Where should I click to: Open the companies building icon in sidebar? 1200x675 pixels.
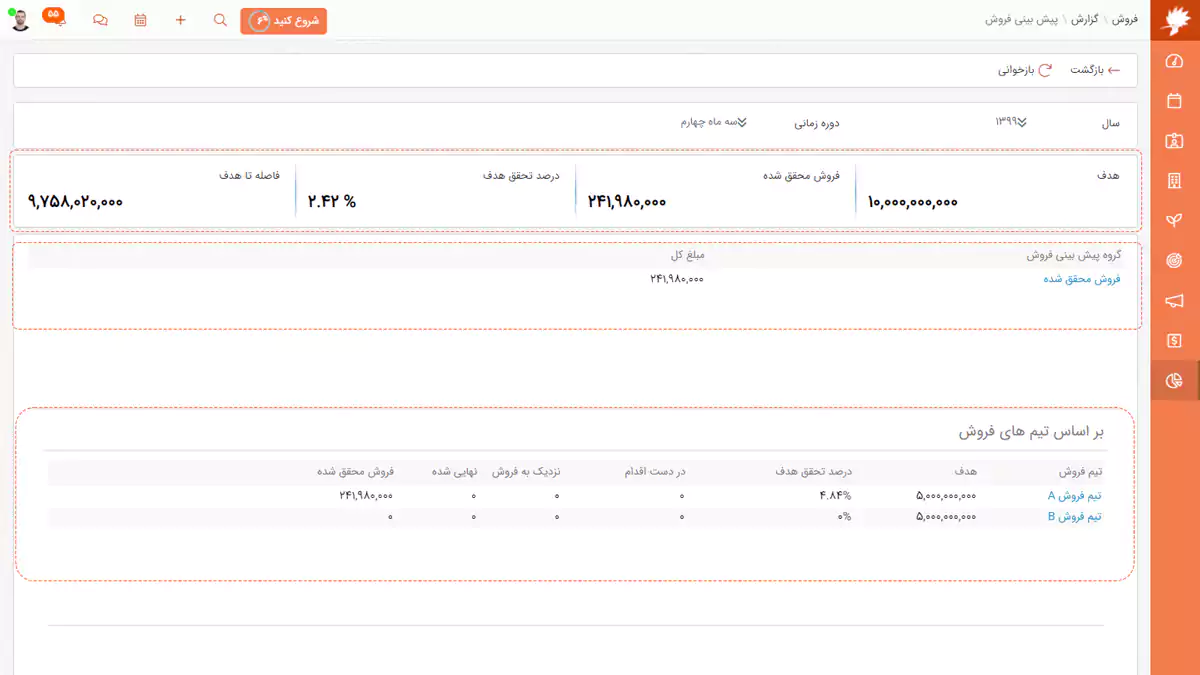(x=1175, y=181)
